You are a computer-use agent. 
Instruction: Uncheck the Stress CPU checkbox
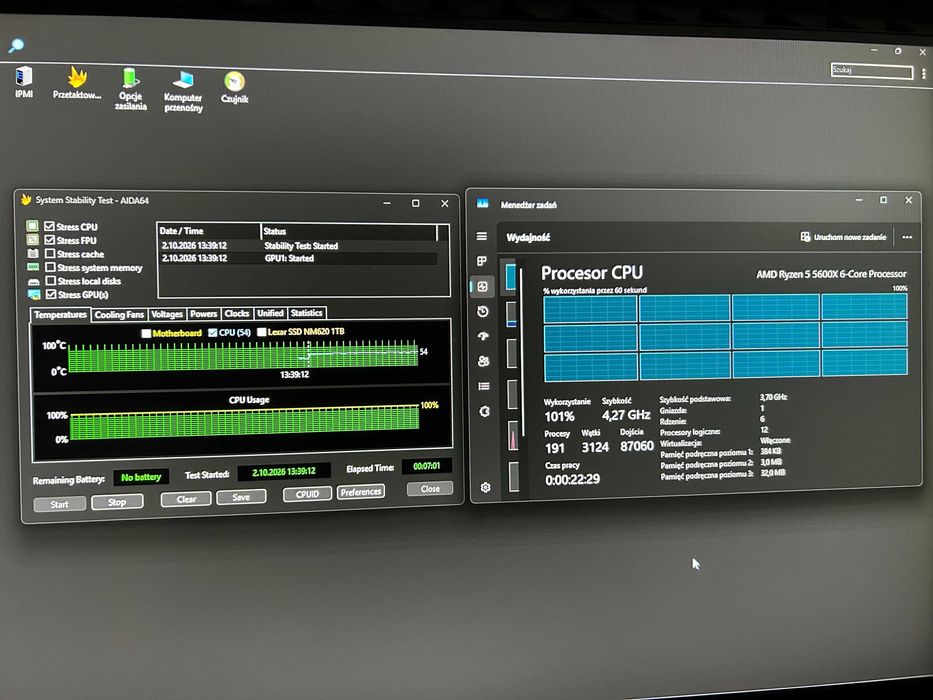tap(49, 226)
